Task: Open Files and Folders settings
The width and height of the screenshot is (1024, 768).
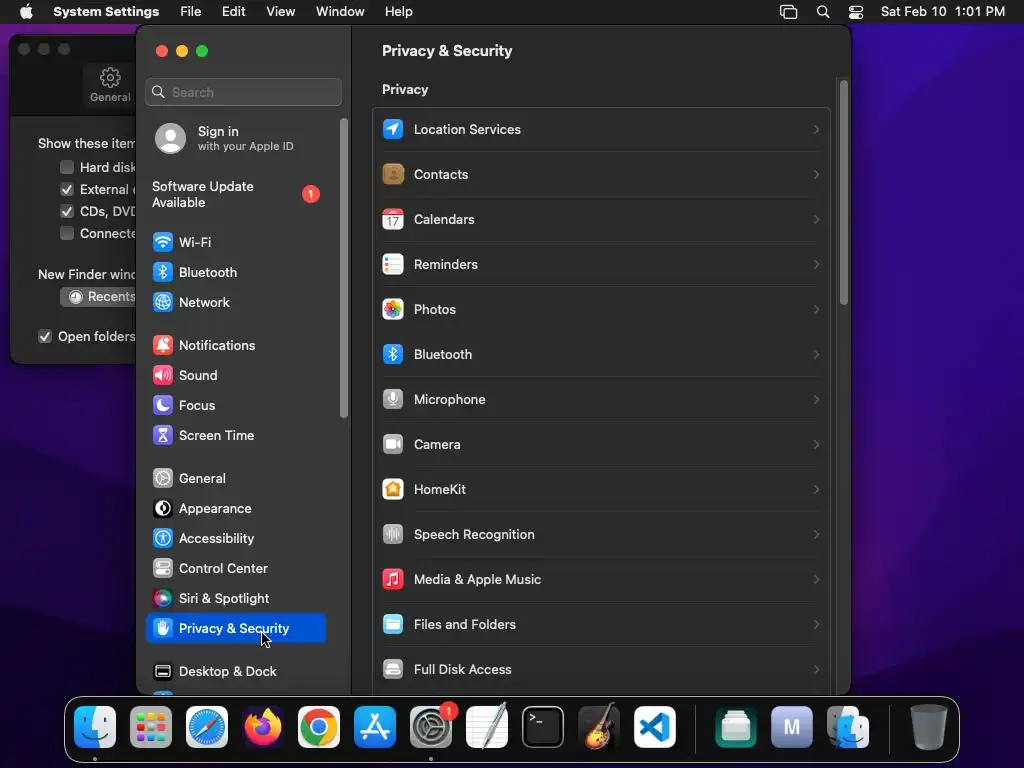Action: (601, 625)
